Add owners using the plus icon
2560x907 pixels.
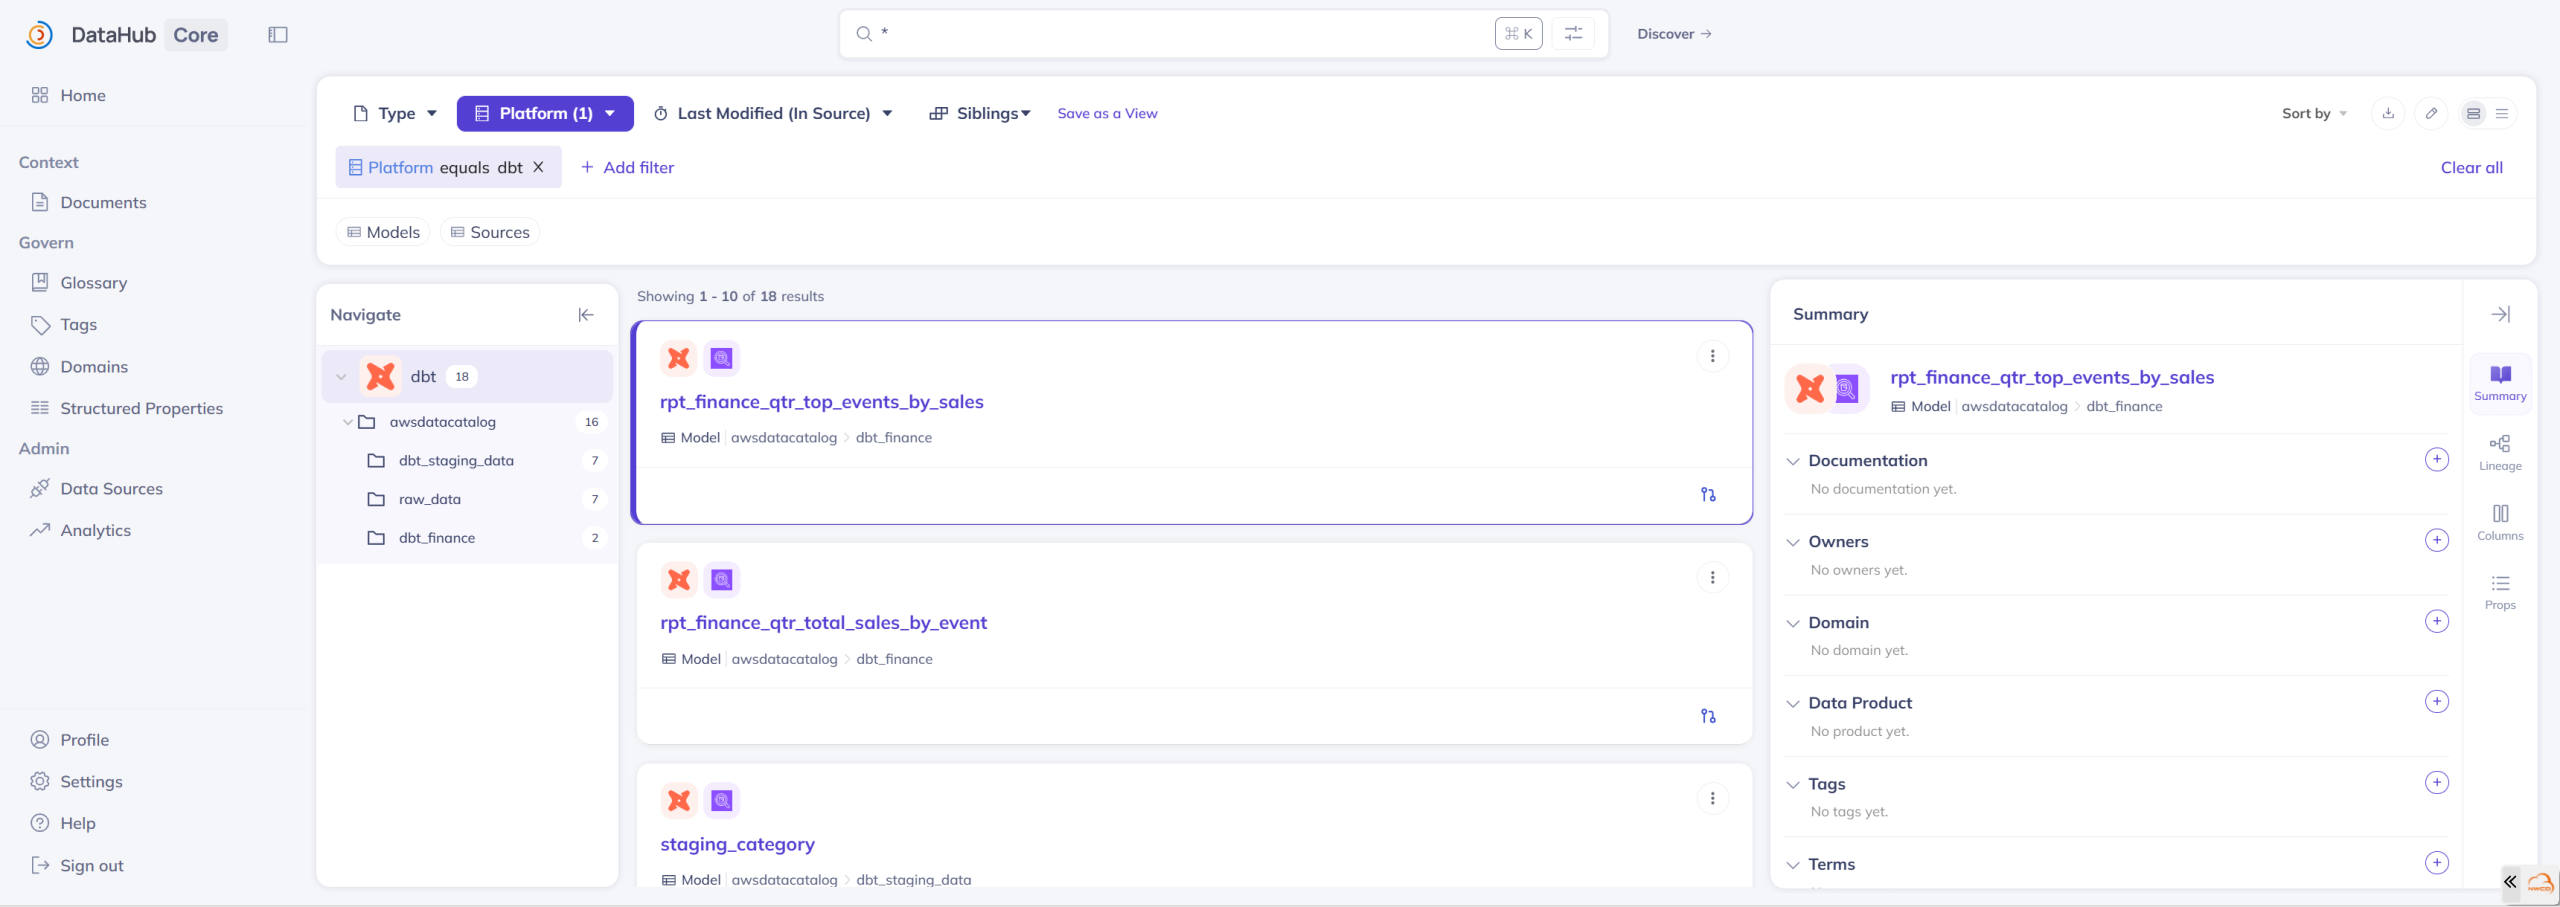(2437, 540)
